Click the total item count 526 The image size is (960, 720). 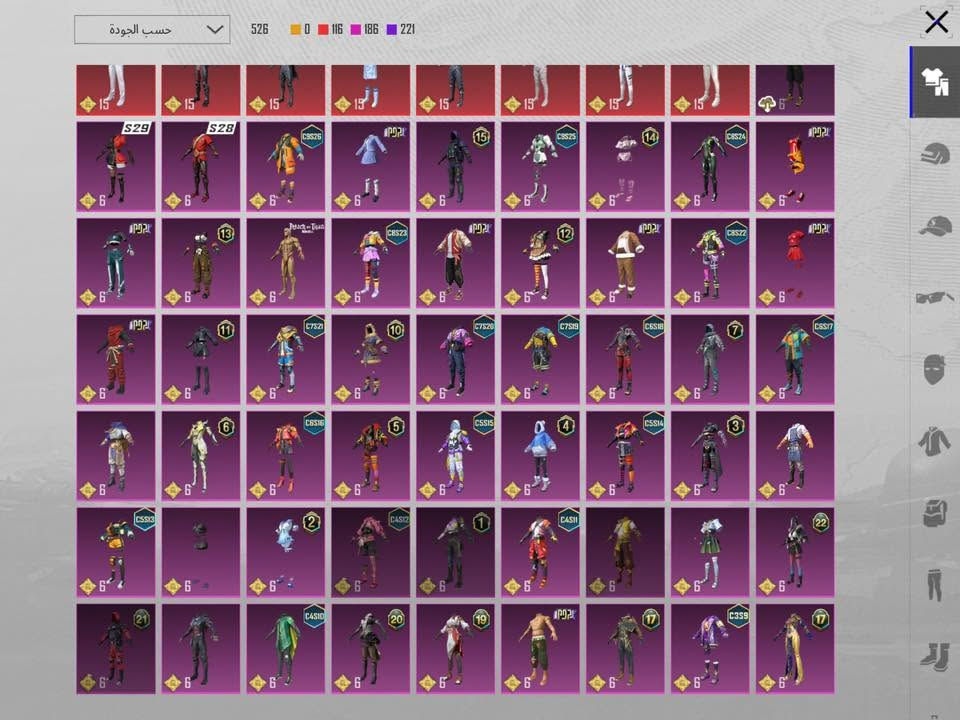260,29
